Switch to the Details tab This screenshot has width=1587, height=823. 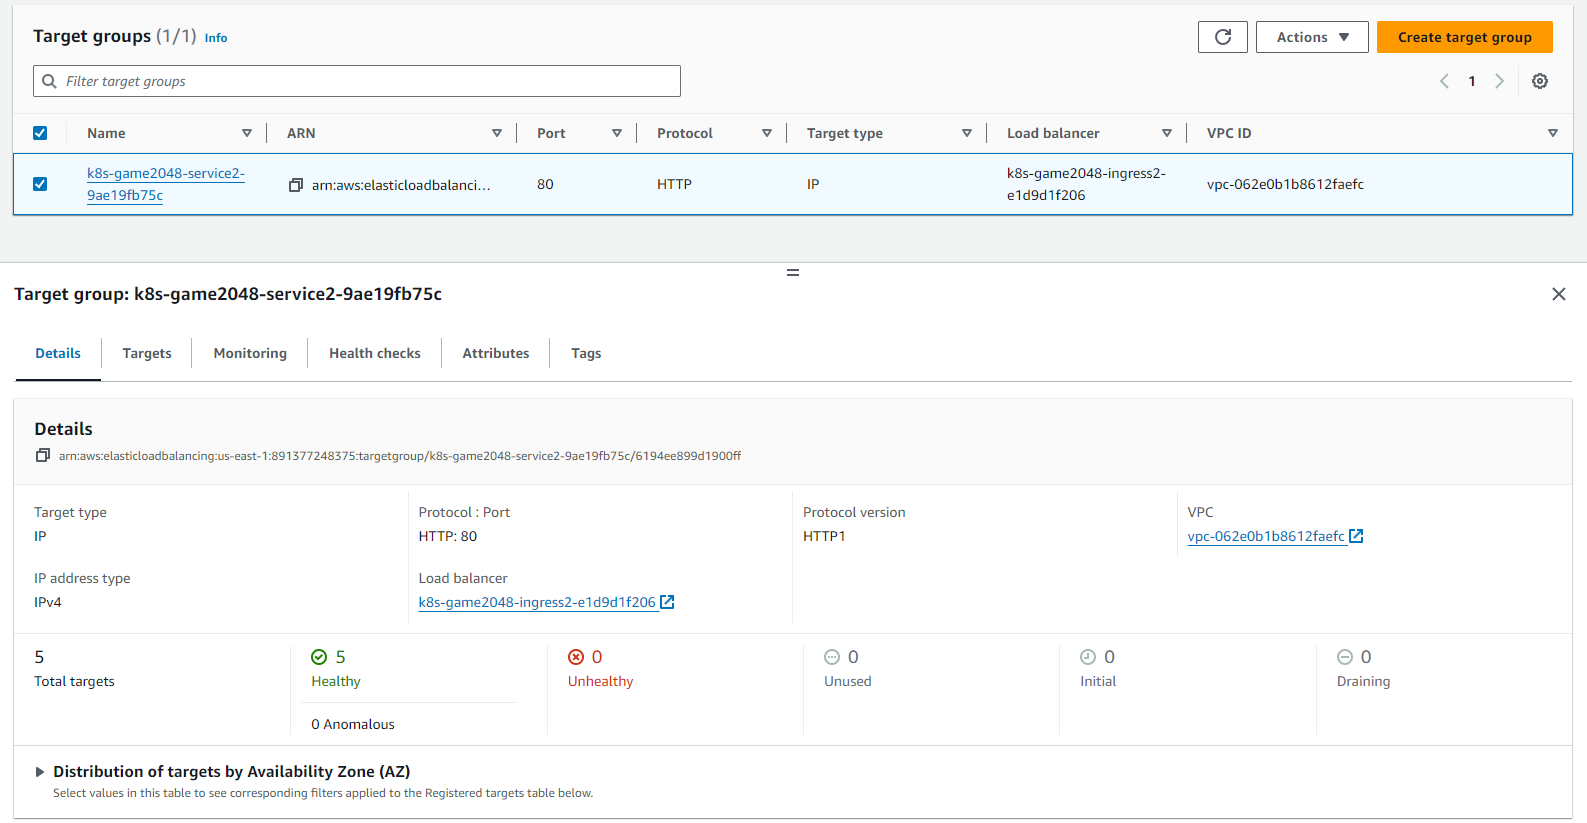[x=58, y=353]
